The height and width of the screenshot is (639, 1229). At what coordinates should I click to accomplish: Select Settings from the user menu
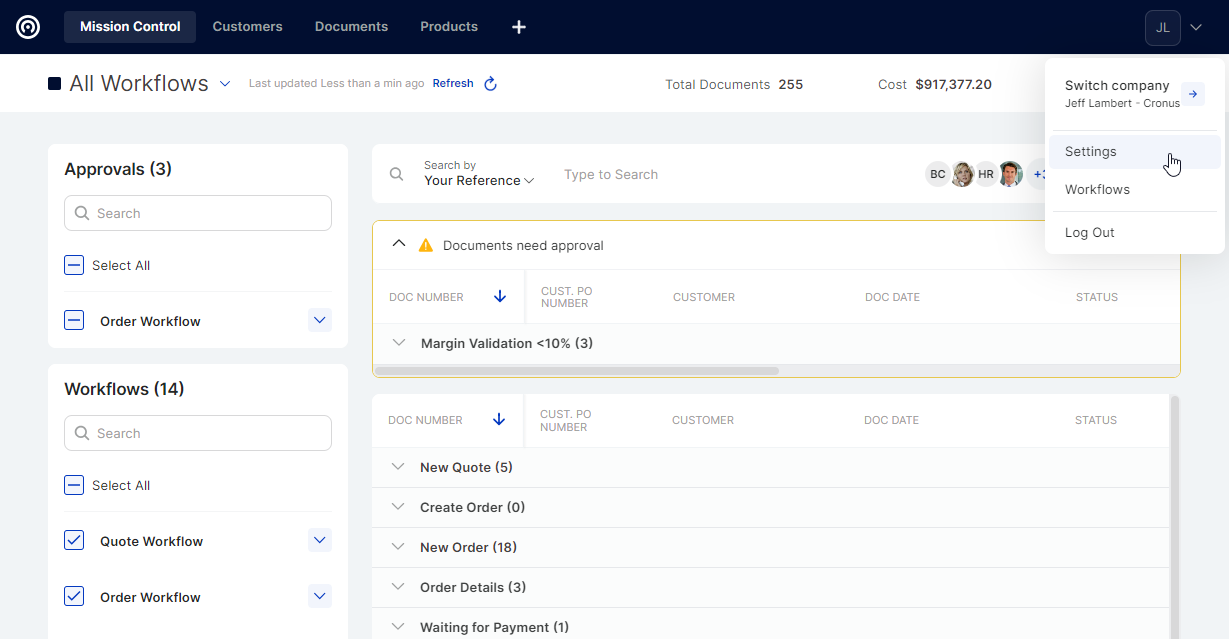pyautogui.click(x=1091, y=152)
